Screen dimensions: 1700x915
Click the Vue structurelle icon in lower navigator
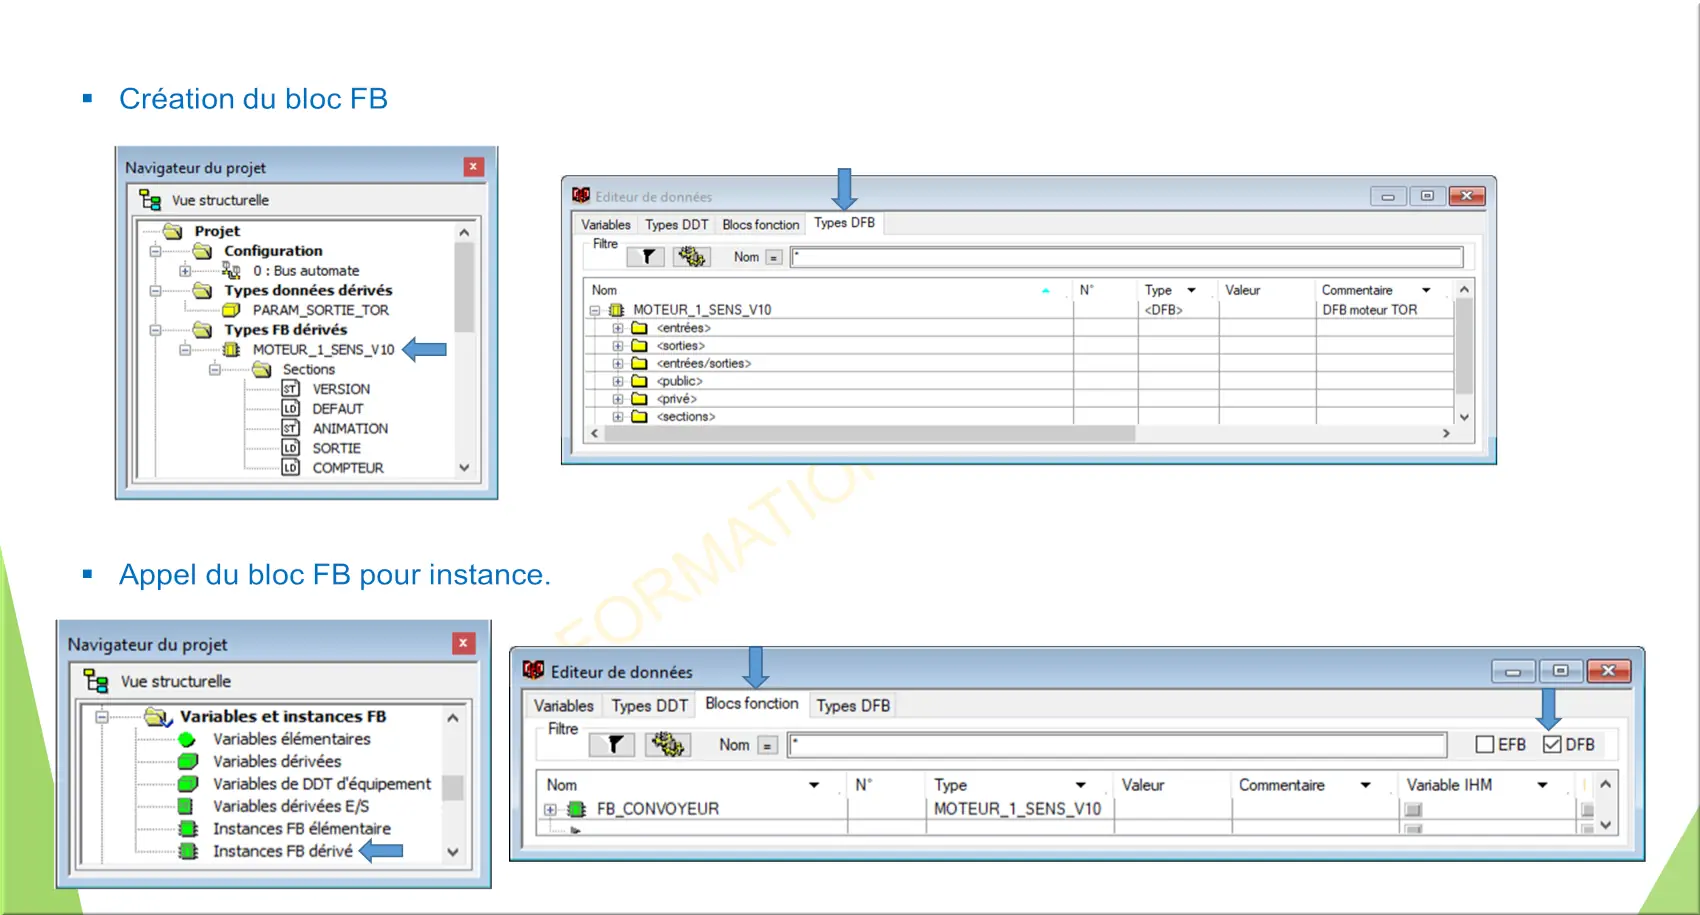pyautogui.click(x=96, y=681)
